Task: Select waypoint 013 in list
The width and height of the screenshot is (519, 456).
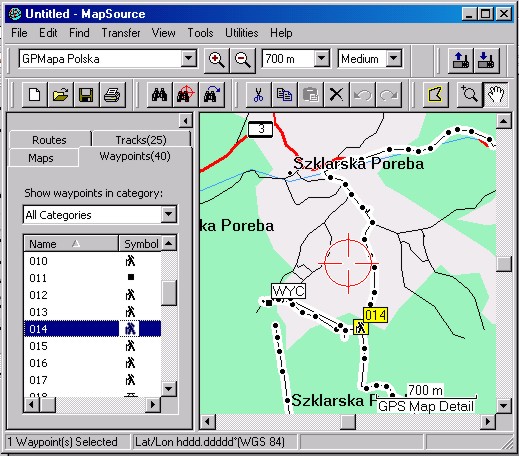Action: click(x=93, y=312)
